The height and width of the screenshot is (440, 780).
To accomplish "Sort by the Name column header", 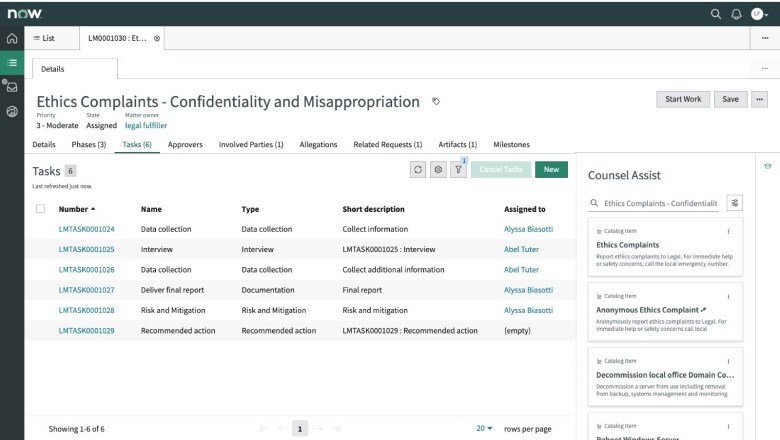I will click(151, 209).
